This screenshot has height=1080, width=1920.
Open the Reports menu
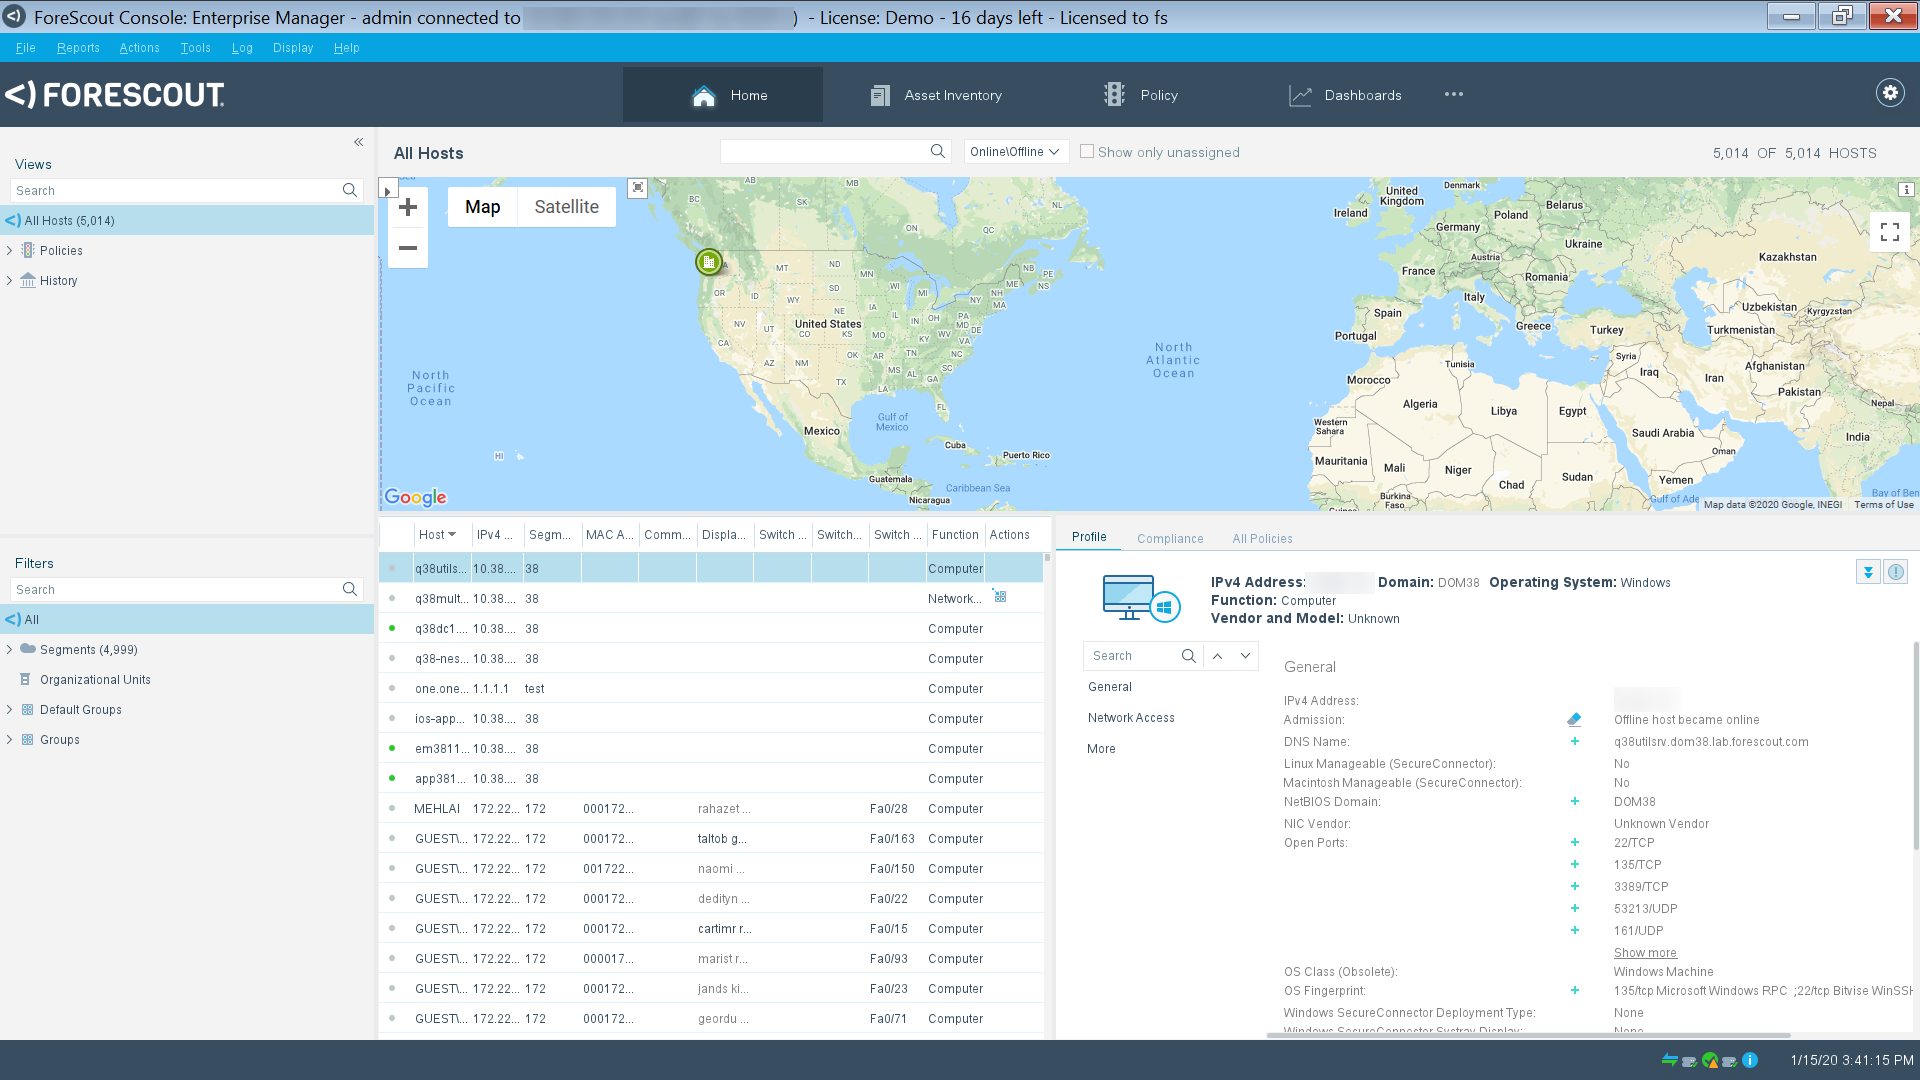[x=78, y=48]
